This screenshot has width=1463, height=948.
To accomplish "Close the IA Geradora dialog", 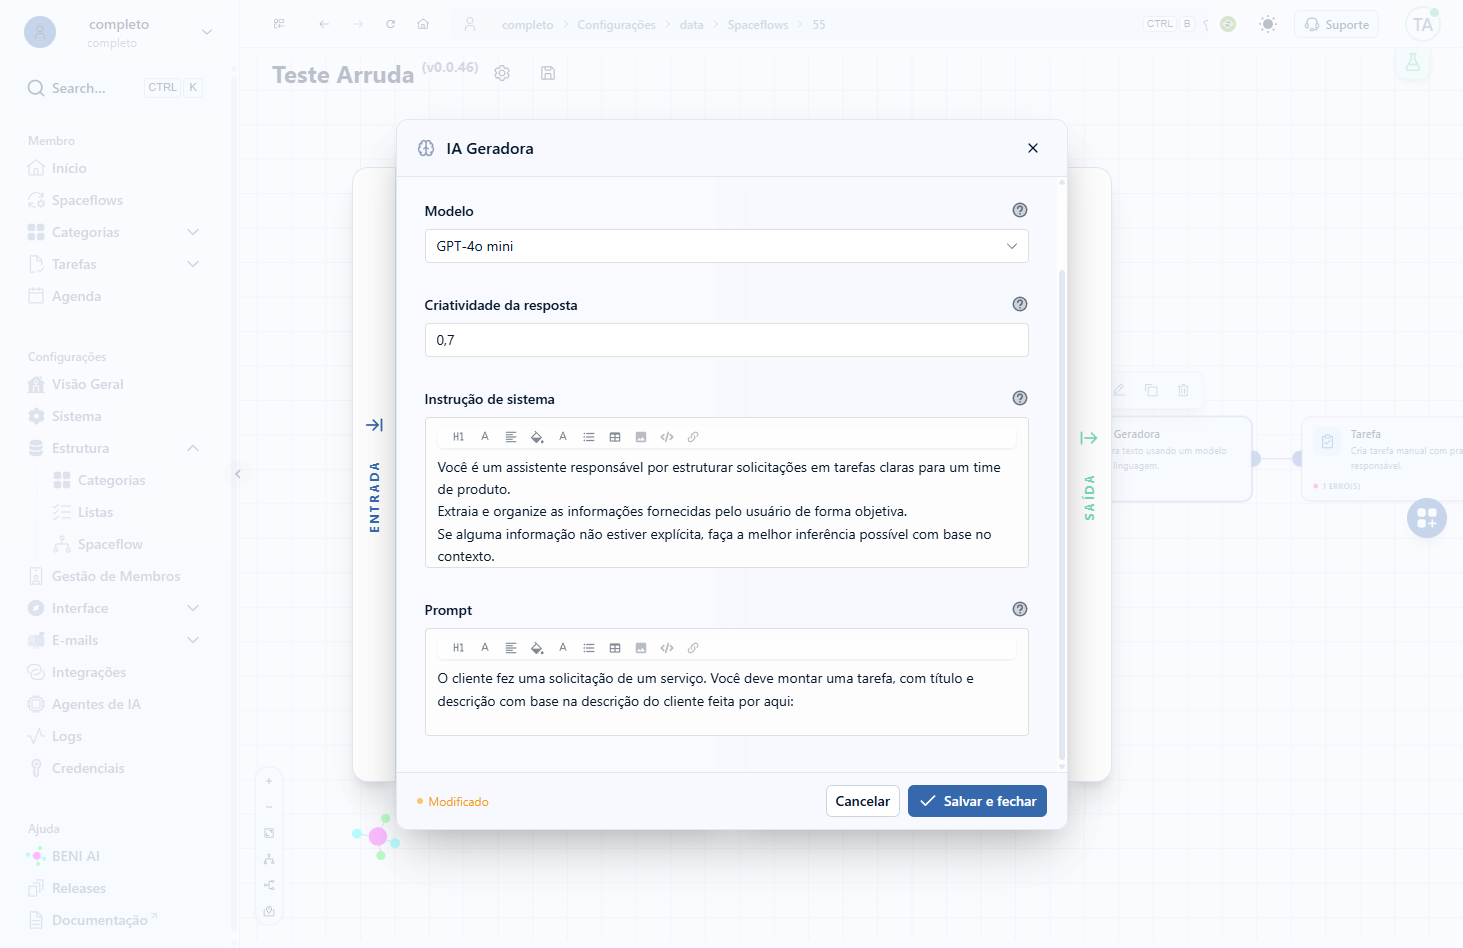I will point(1033,148).
